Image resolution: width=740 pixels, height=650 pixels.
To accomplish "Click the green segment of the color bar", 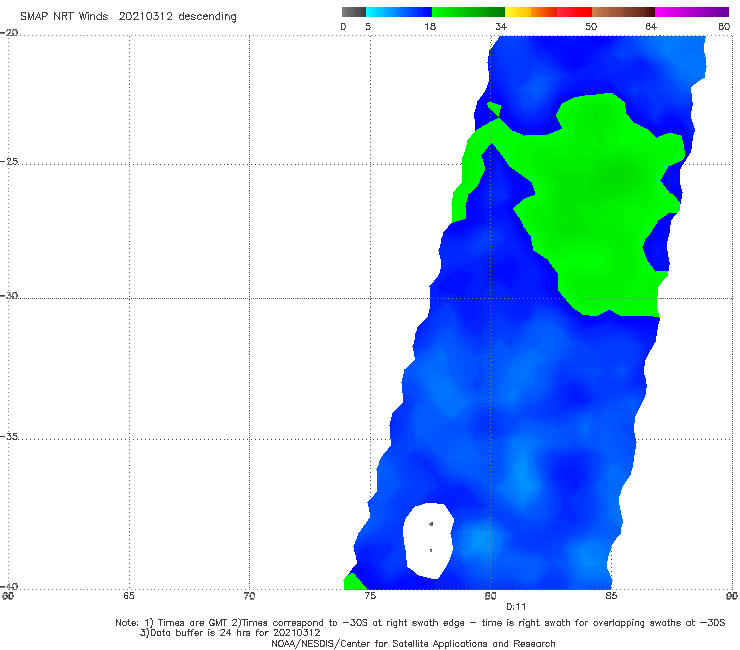I will [x=468, y=12].
